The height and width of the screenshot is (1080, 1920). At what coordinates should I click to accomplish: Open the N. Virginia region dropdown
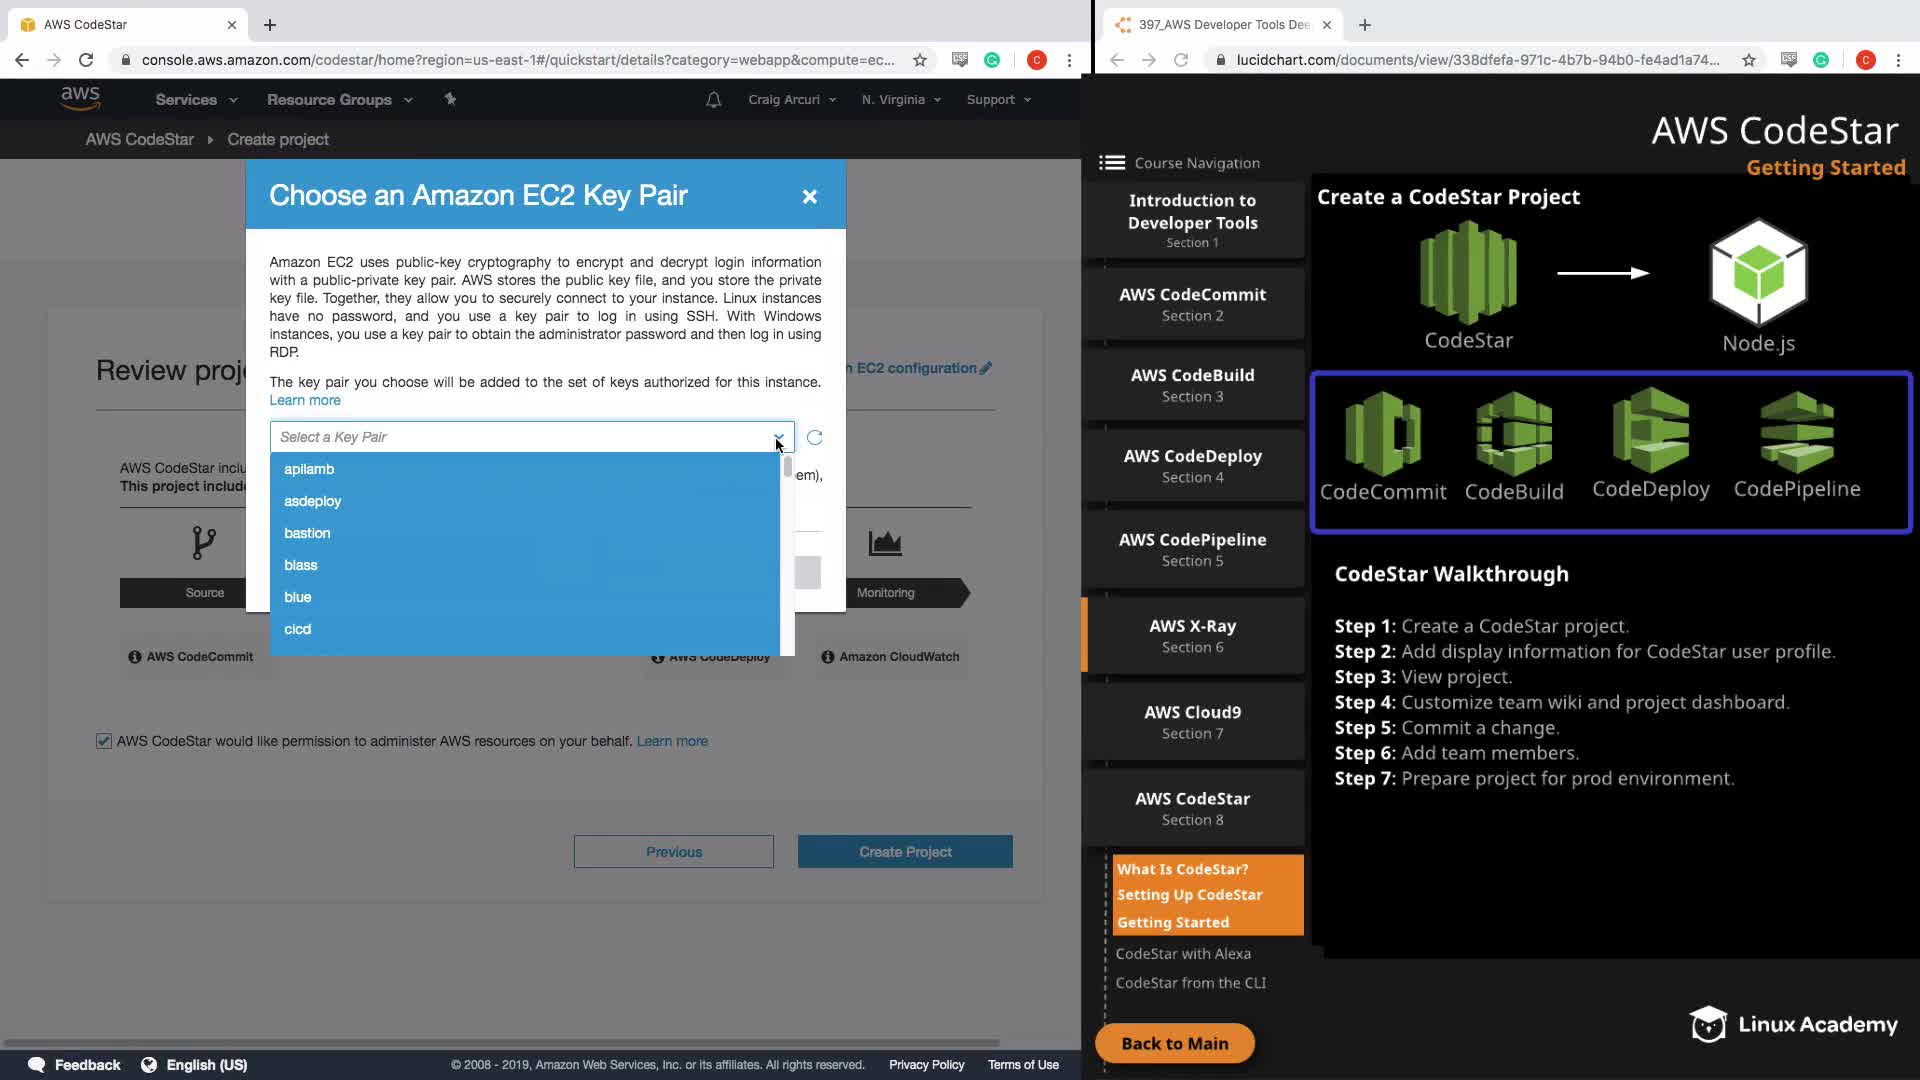click(901, 100)
